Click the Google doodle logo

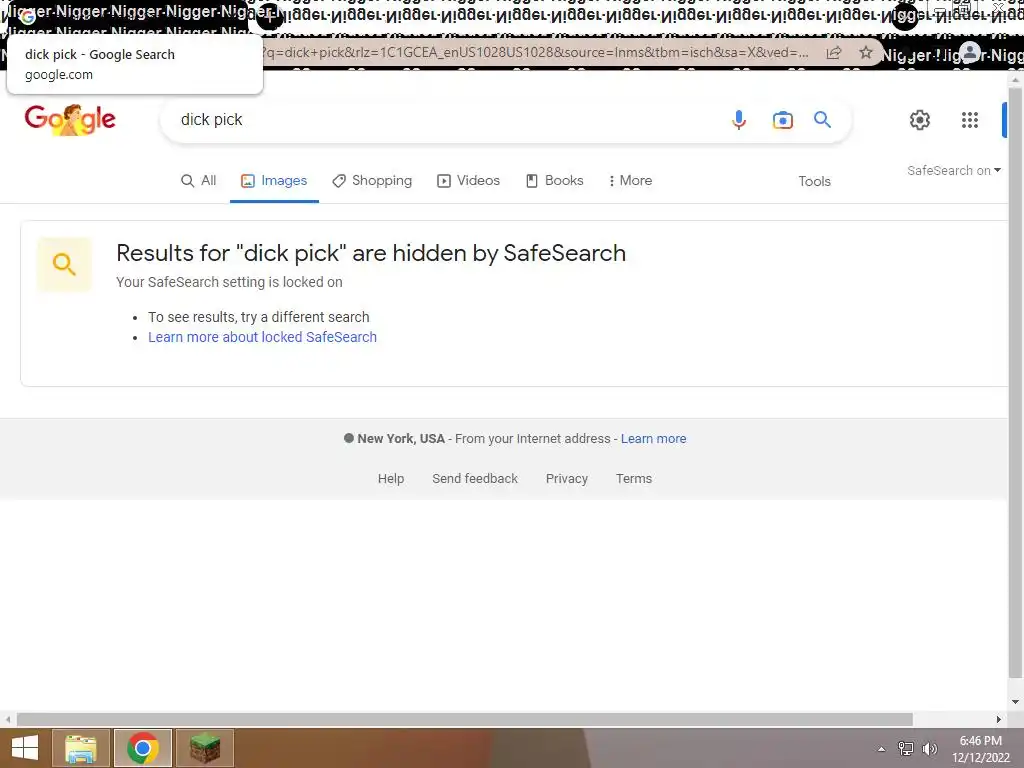70,120
